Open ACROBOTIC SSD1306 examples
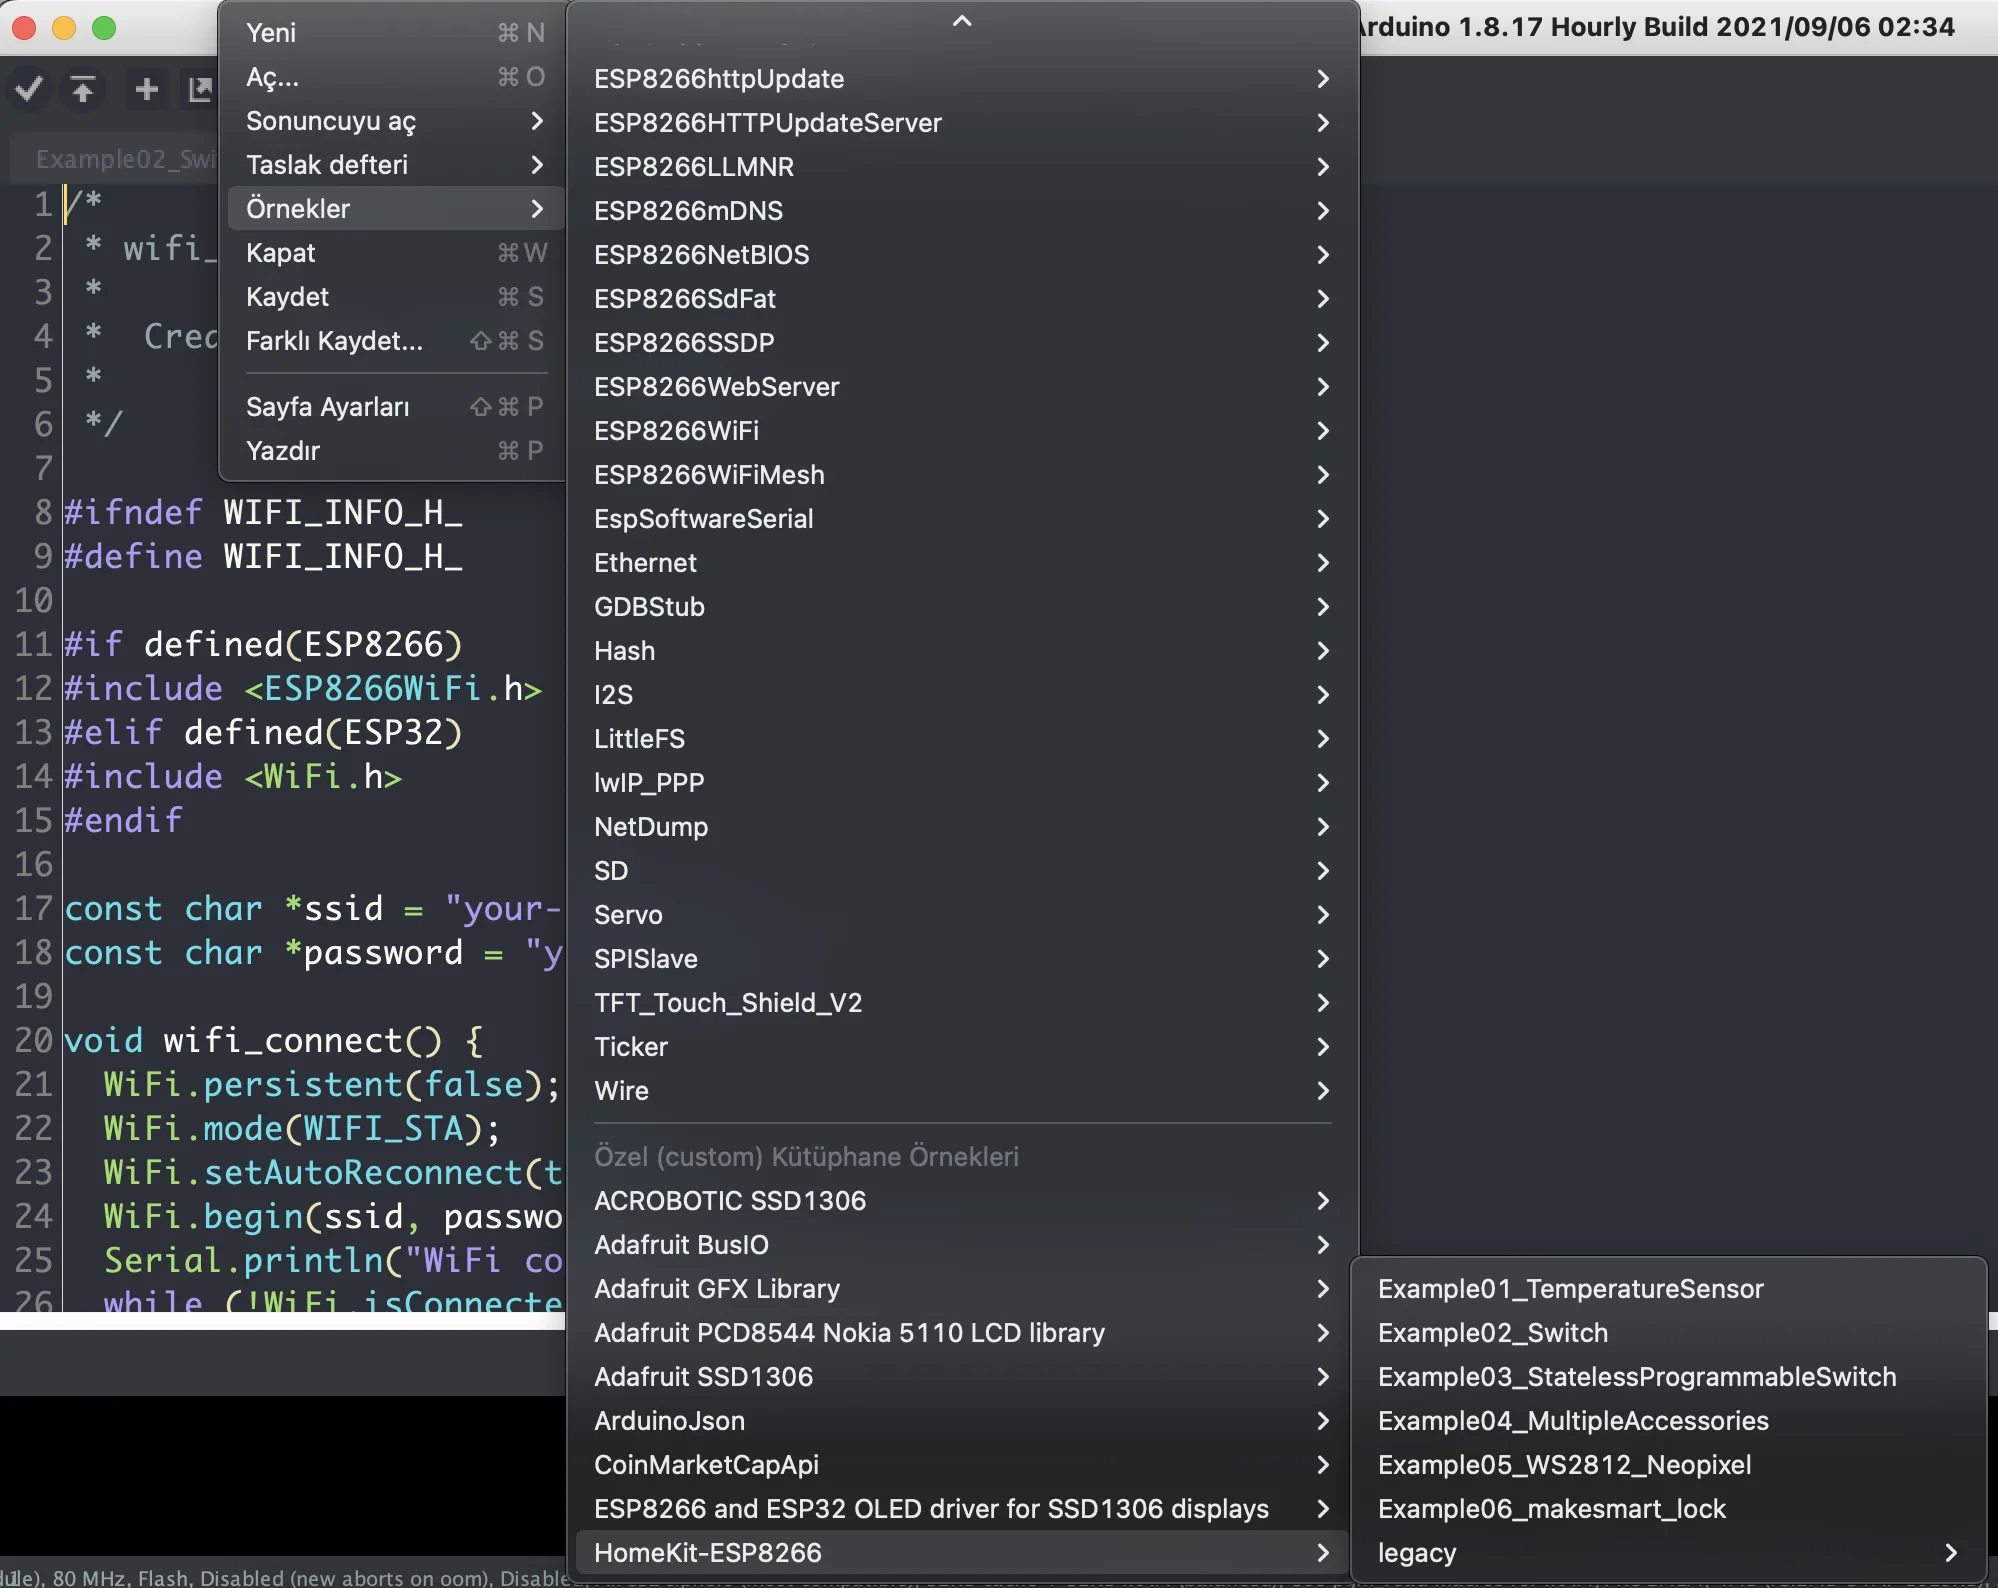 pos(962,1201)
